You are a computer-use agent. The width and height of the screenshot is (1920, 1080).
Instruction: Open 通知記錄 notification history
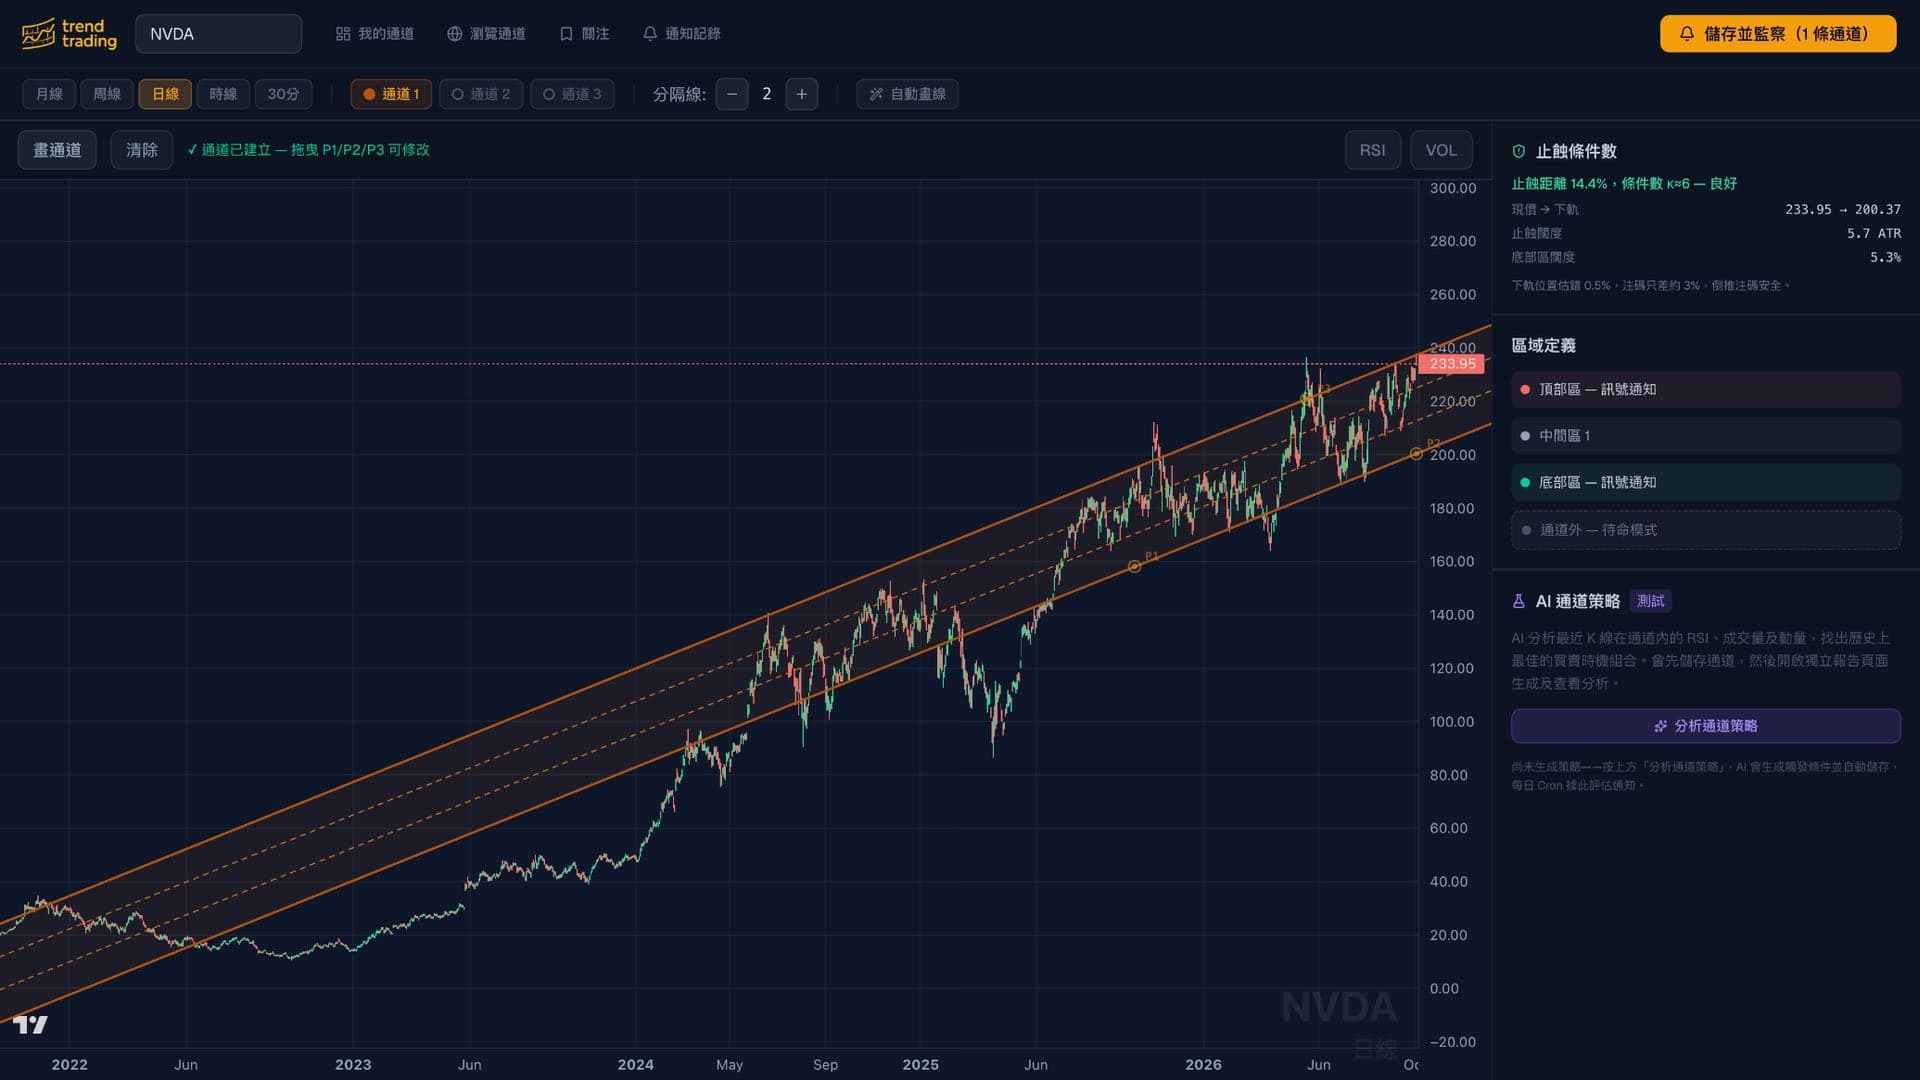[x=681, y=34]
